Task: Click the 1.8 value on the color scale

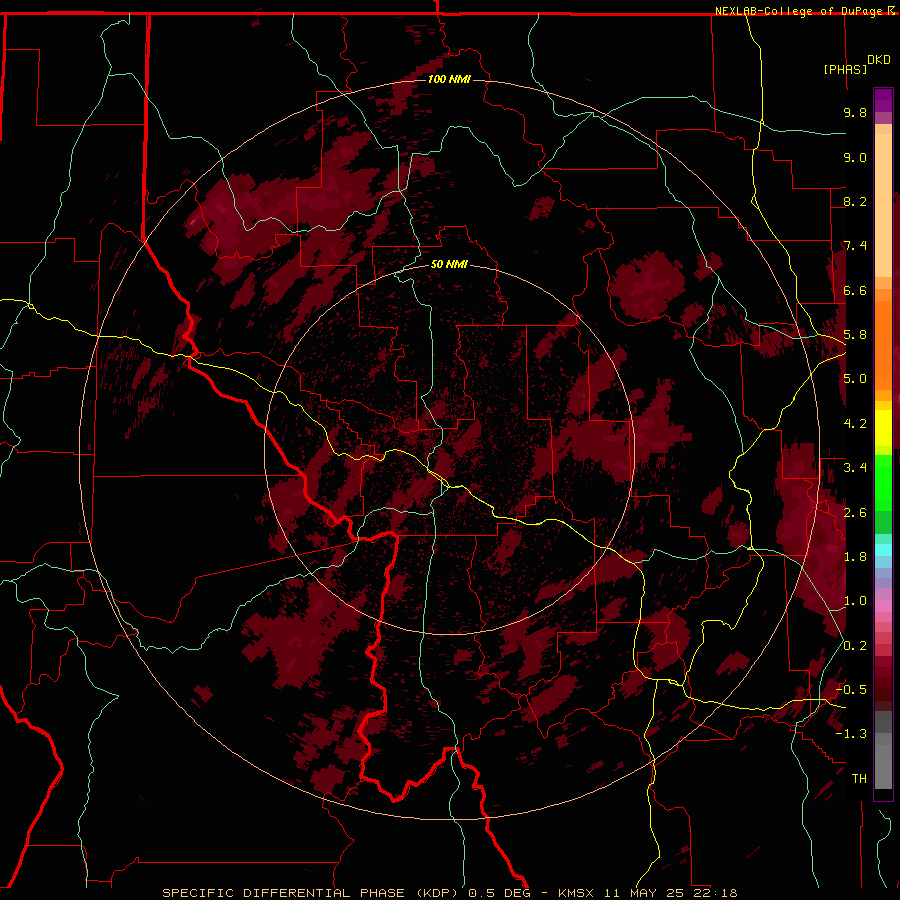Action: coord(855,557)
